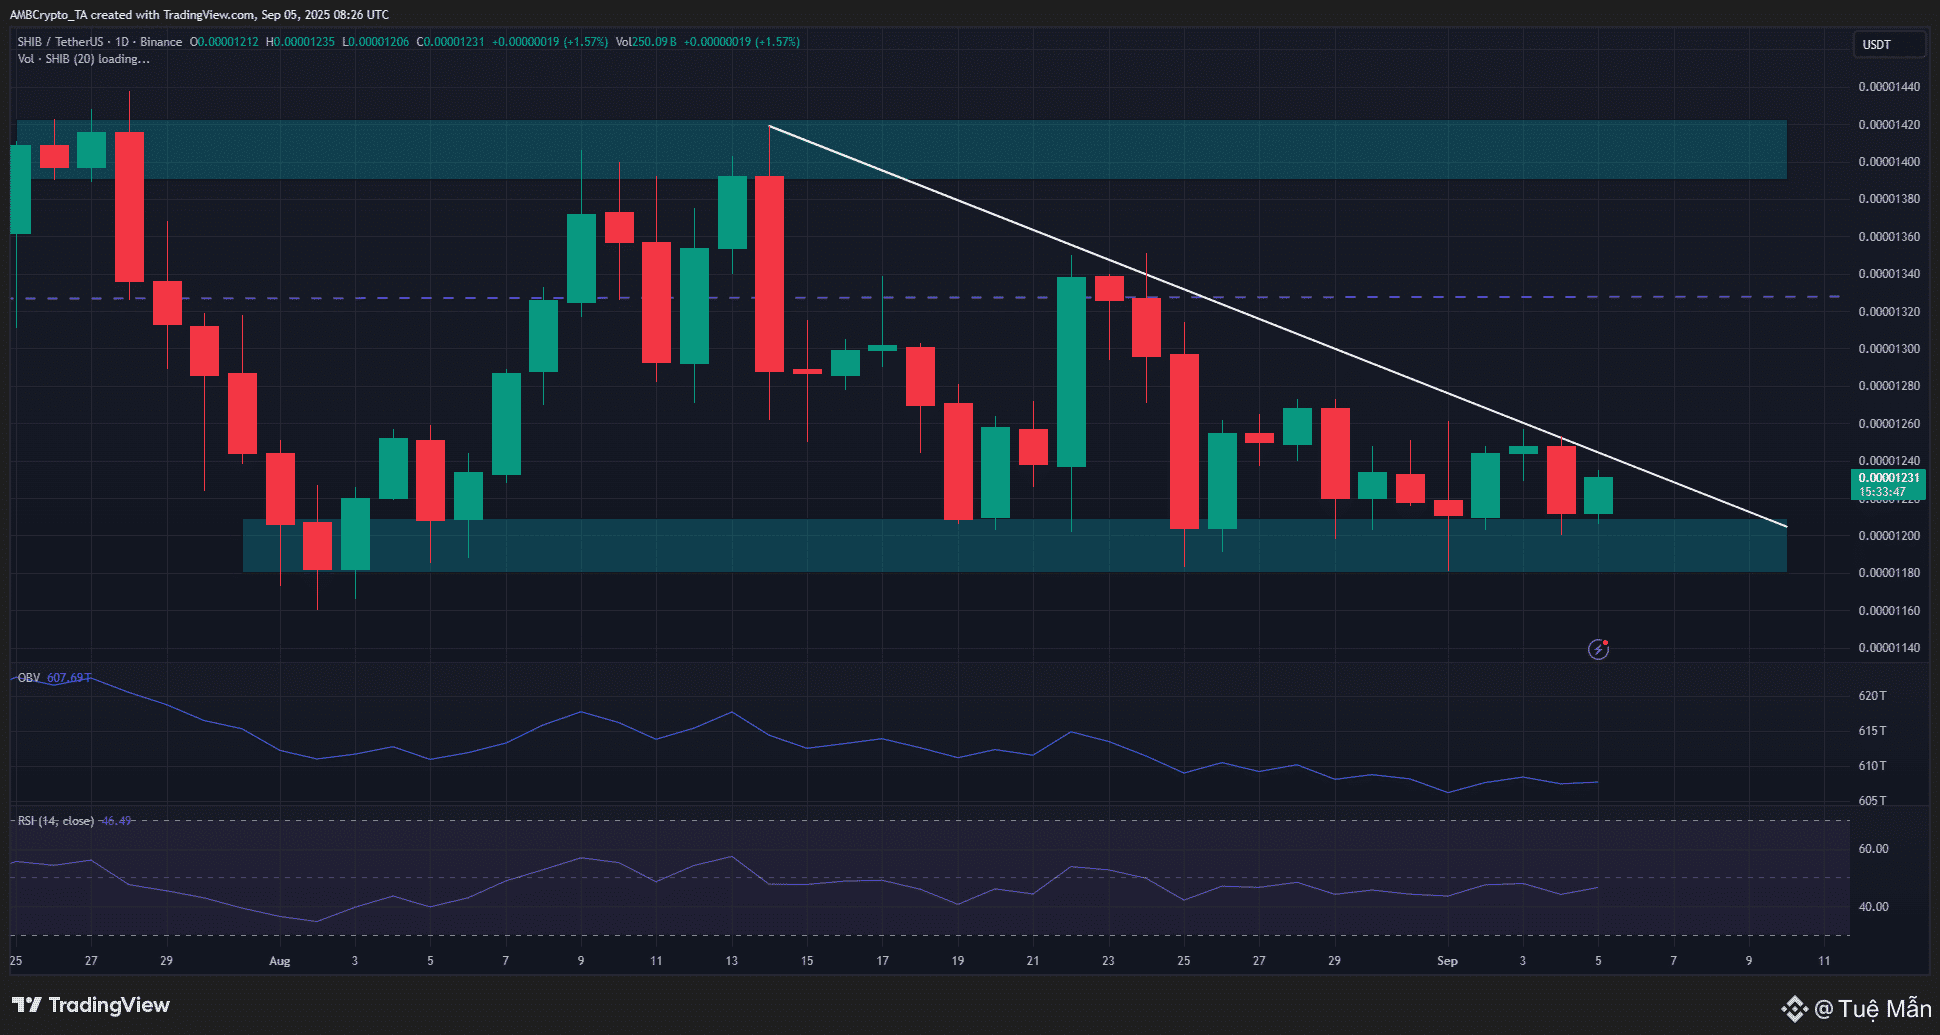Click the volume value Vol250.09B
1940x1035 pixels.
pos(646,42)
